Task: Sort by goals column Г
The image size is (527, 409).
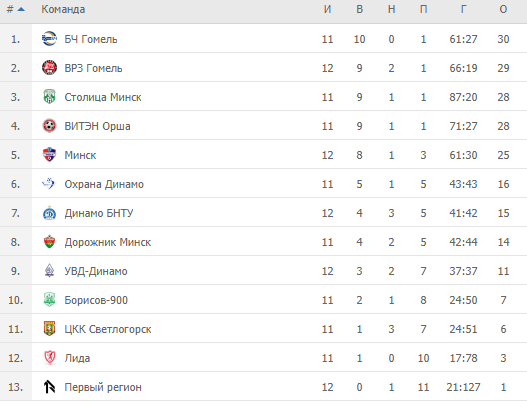Action: tap(463, 9)
